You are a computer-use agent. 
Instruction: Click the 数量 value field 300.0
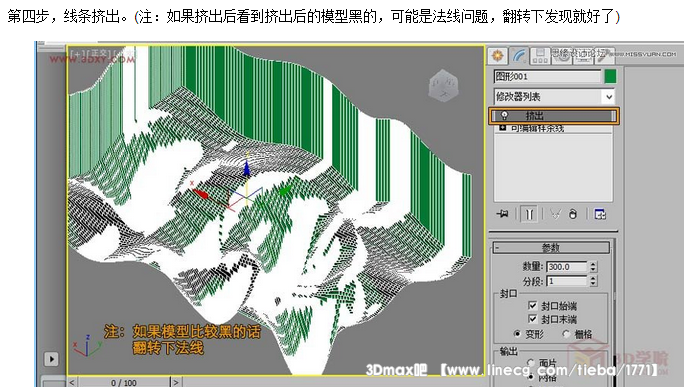567,266
